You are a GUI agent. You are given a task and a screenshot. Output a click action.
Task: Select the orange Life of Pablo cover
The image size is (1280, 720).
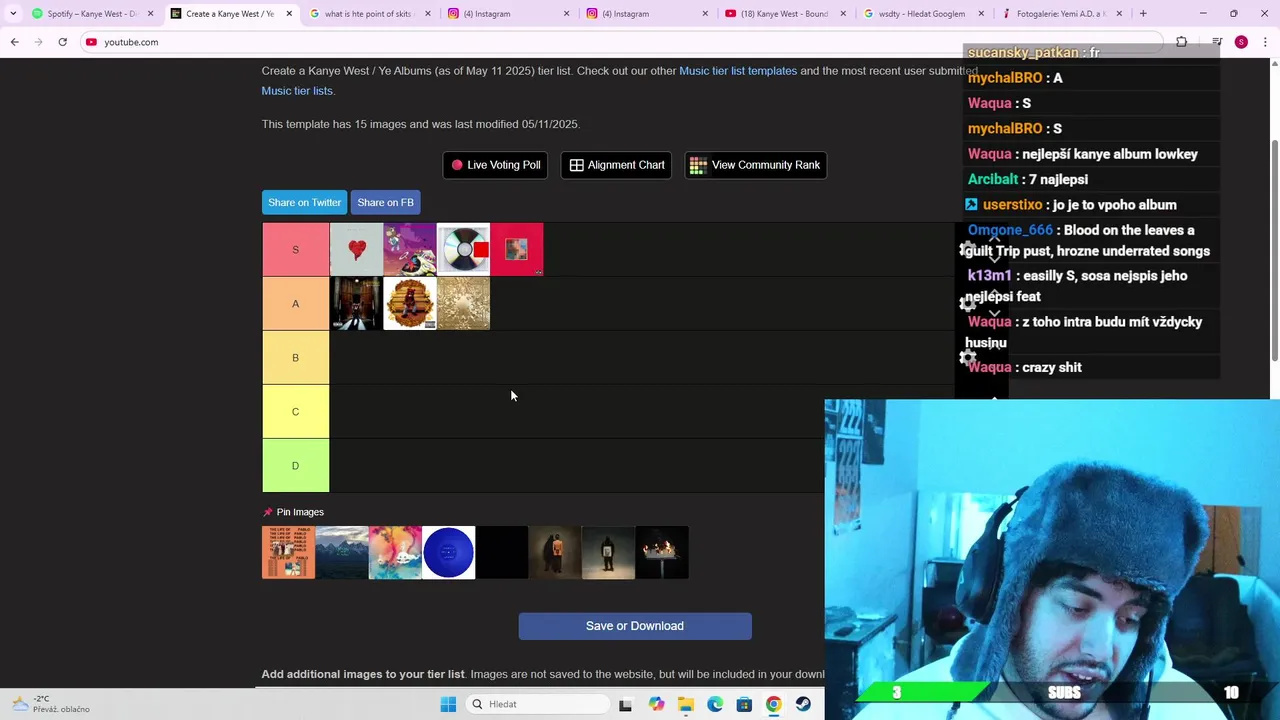pos(288,552)
